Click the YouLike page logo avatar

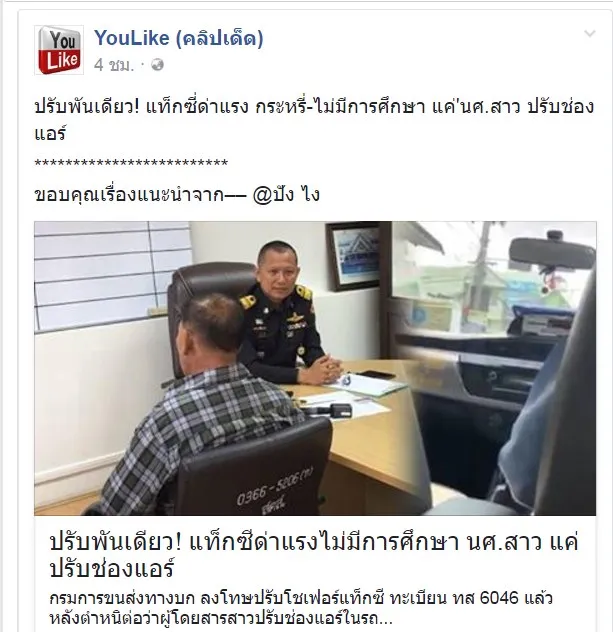click(59, 50)
